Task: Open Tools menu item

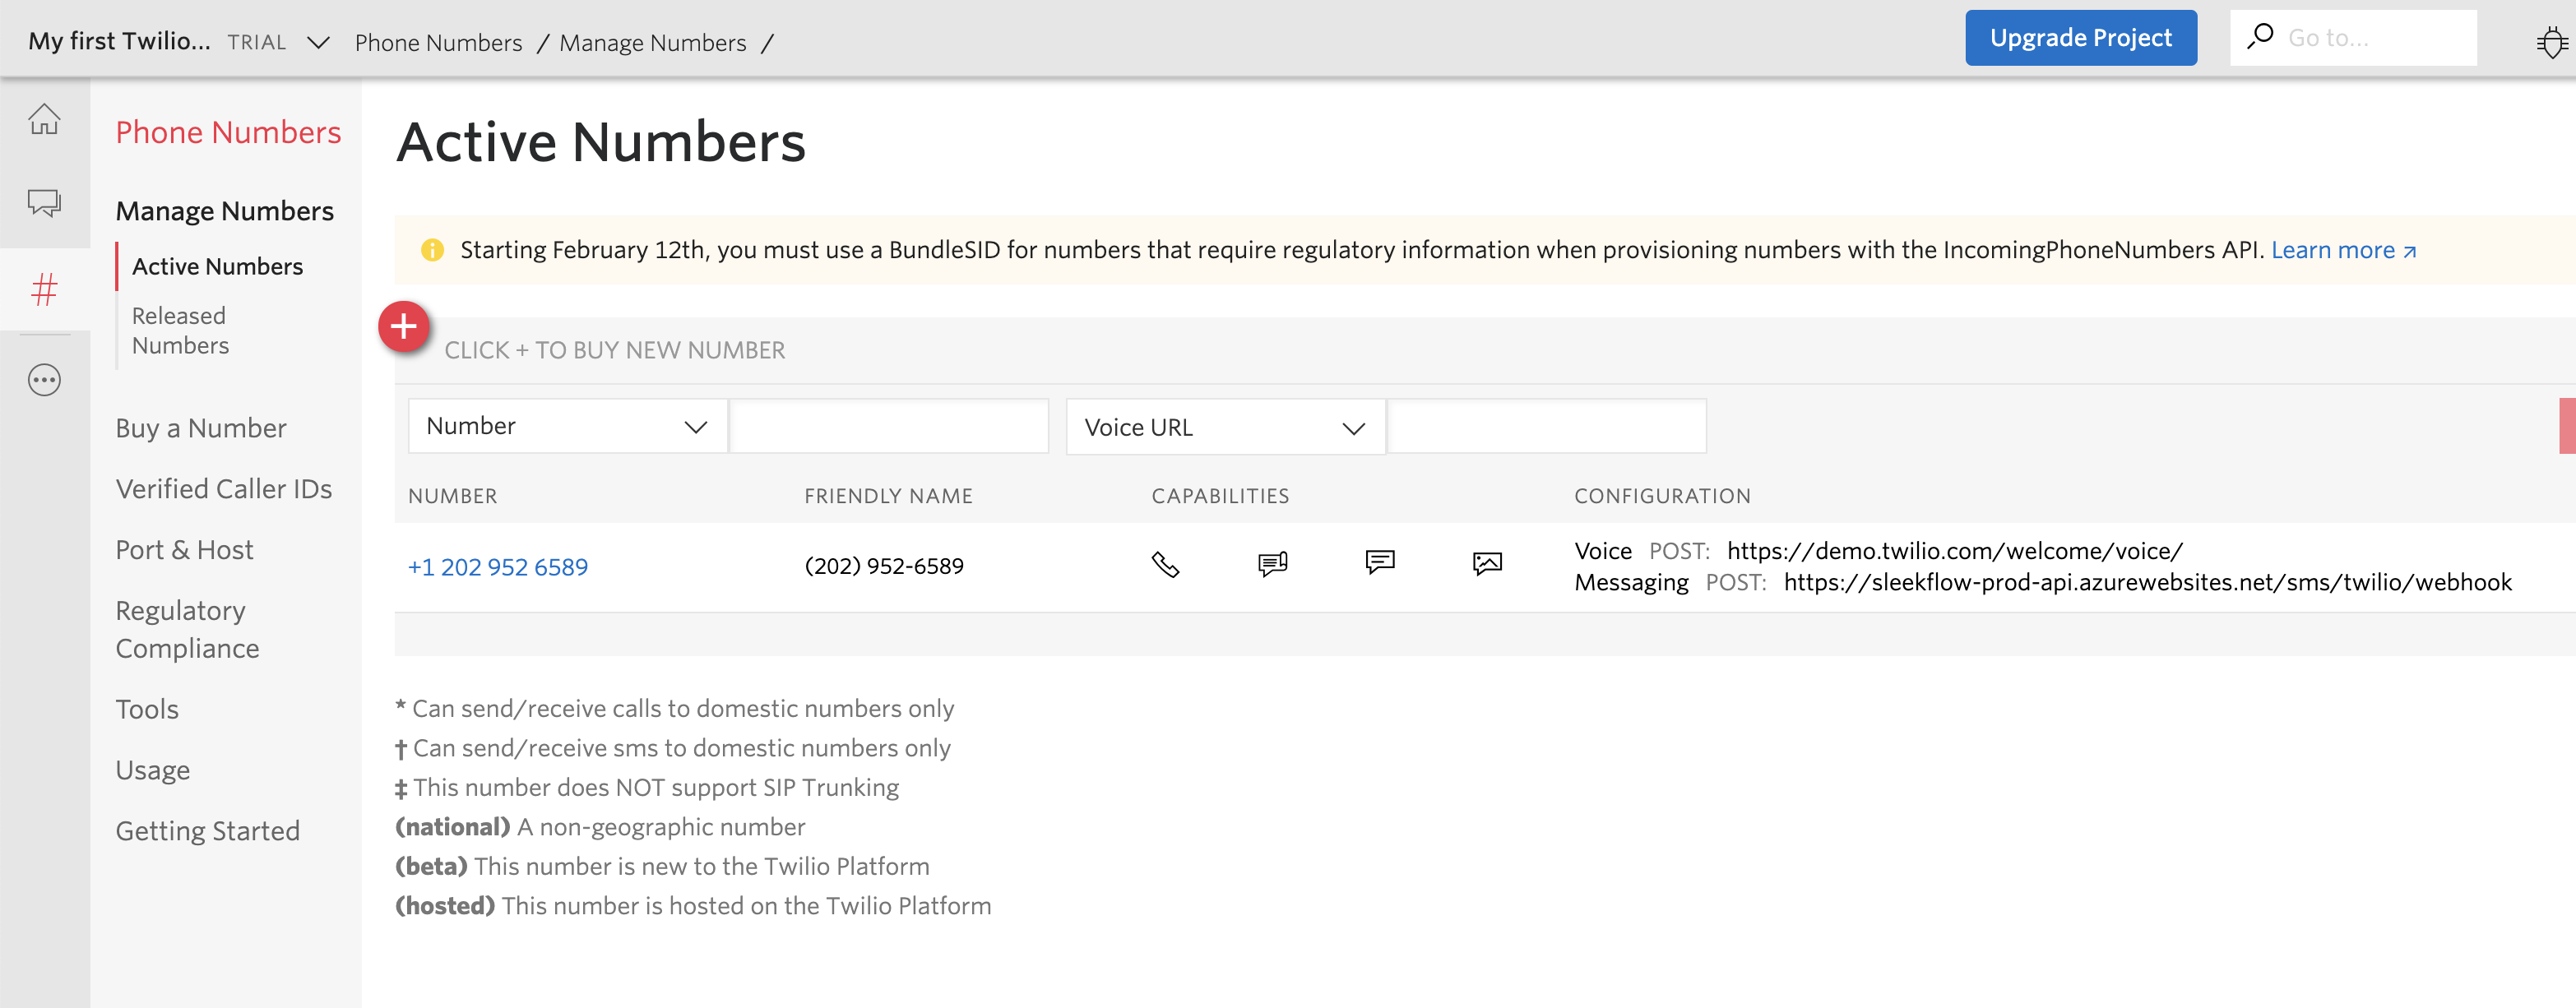Action: [146, 709]
